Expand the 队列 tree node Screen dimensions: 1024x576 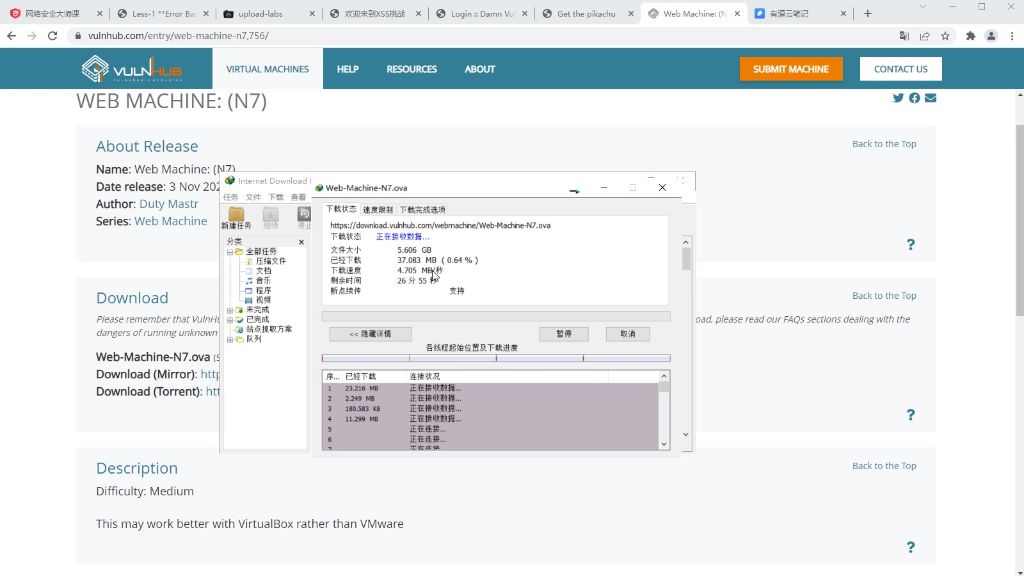click(x=230, y=340)
